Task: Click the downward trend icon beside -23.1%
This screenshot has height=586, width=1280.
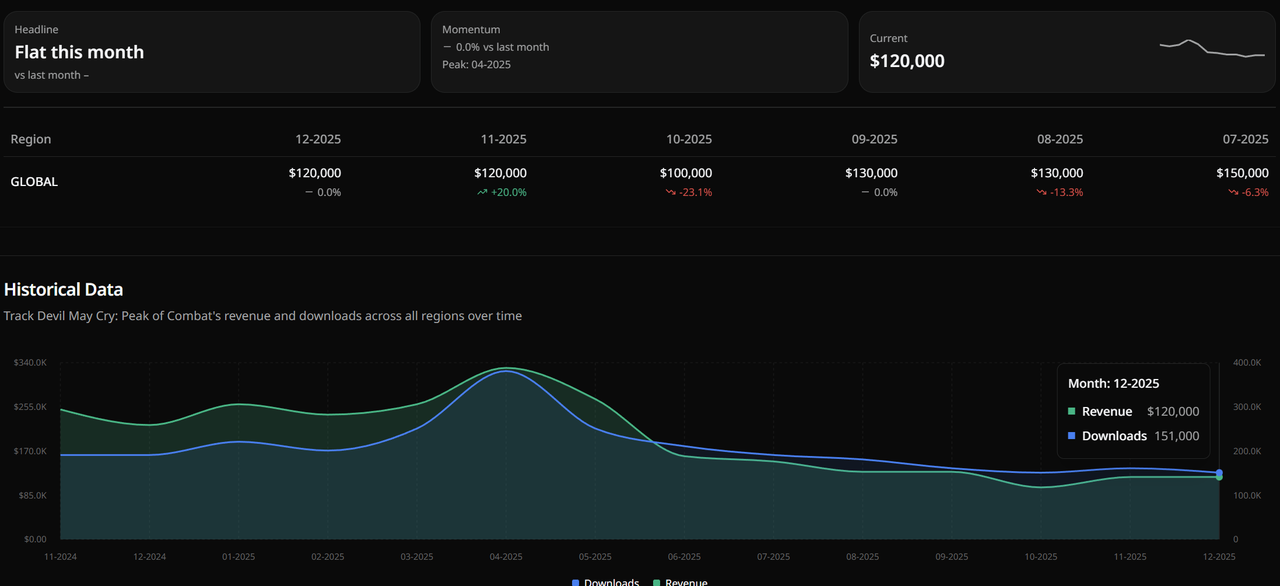Action: pyautogui.click(x=670, y=192)
